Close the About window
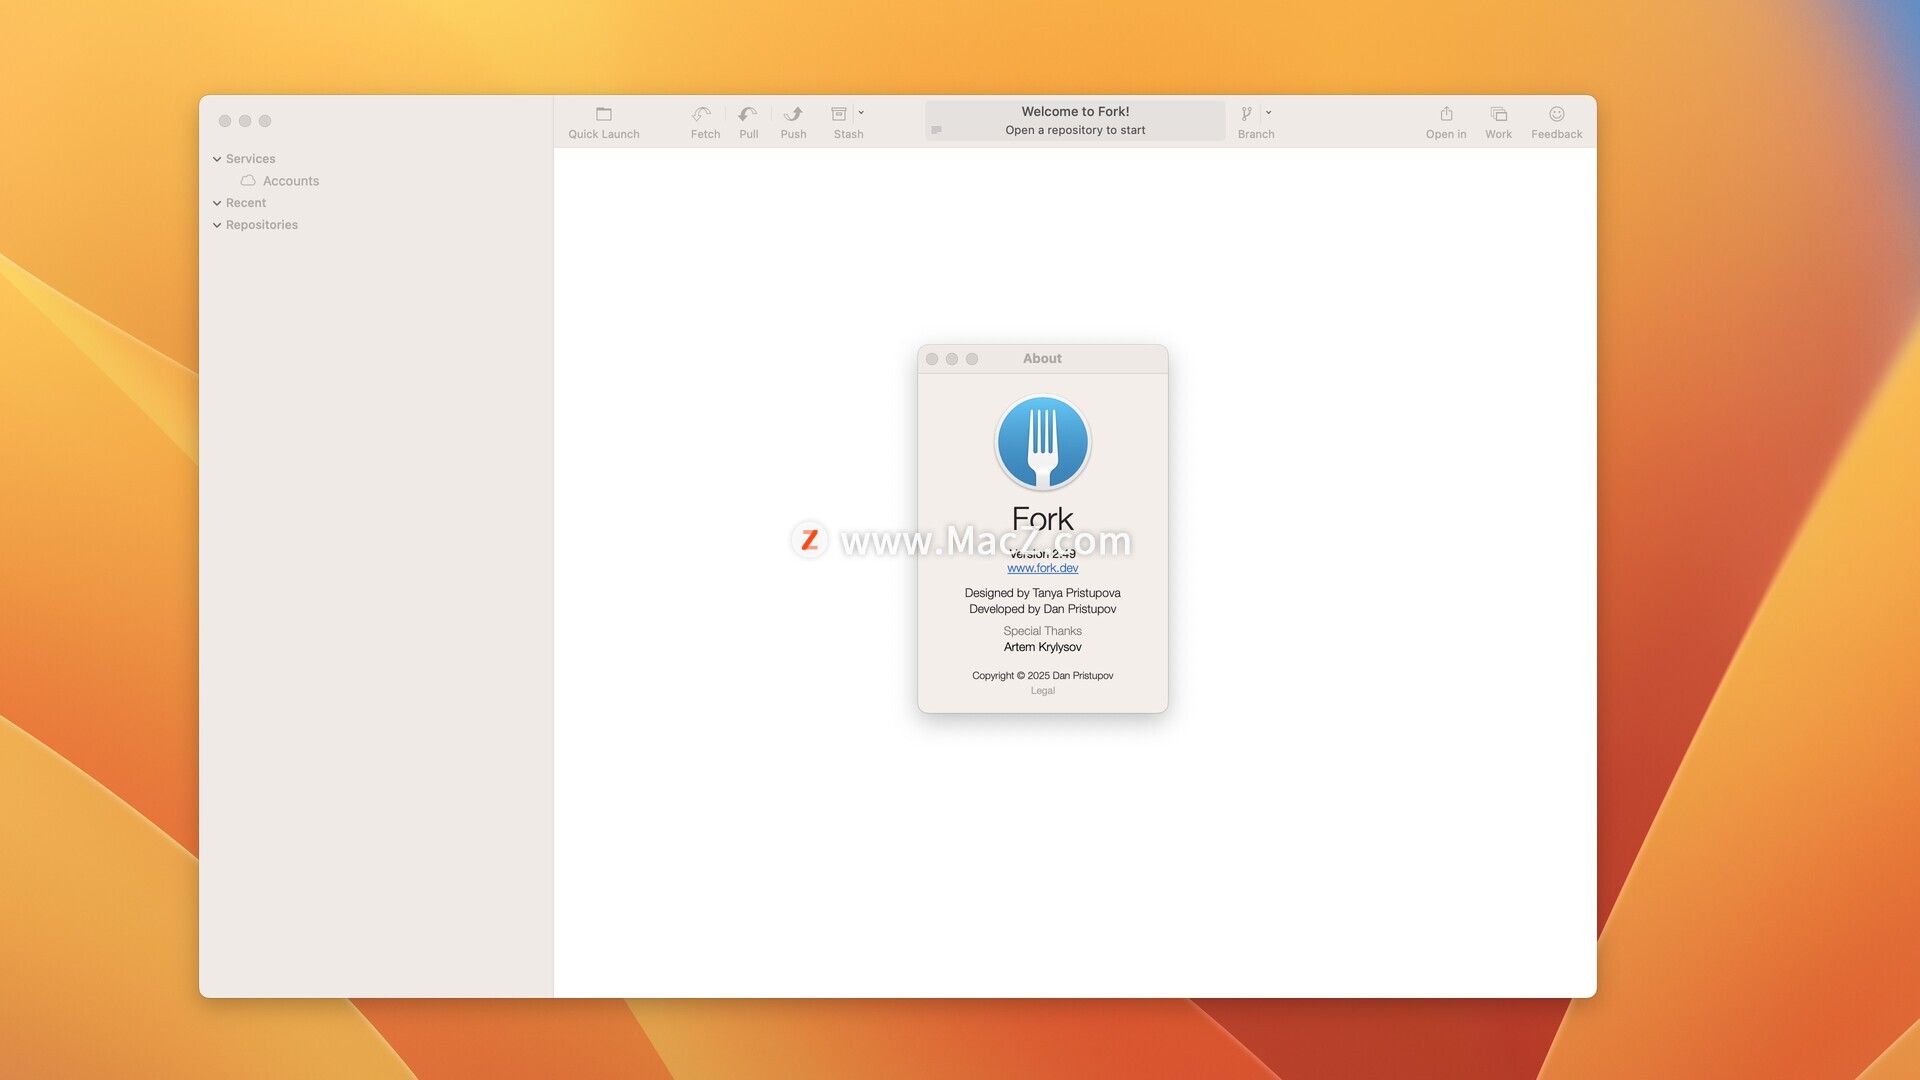Viewport: 1920px width, 1080px height. (x=932, y=359)
